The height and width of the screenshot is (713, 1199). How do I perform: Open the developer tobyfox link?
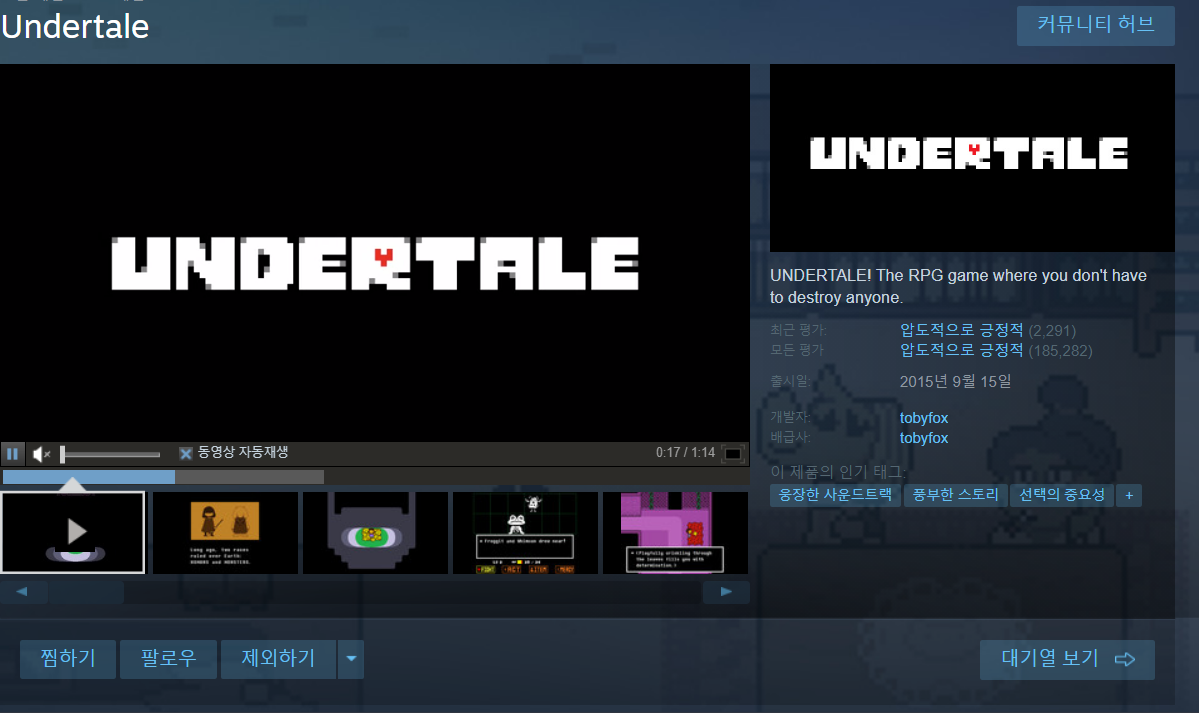pyautogui.click(x=924, y=418)
